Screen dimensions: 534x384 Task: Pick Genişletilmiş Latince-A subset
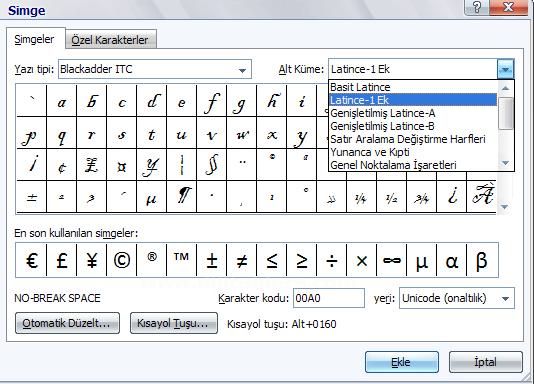click(x=413, y=113)
